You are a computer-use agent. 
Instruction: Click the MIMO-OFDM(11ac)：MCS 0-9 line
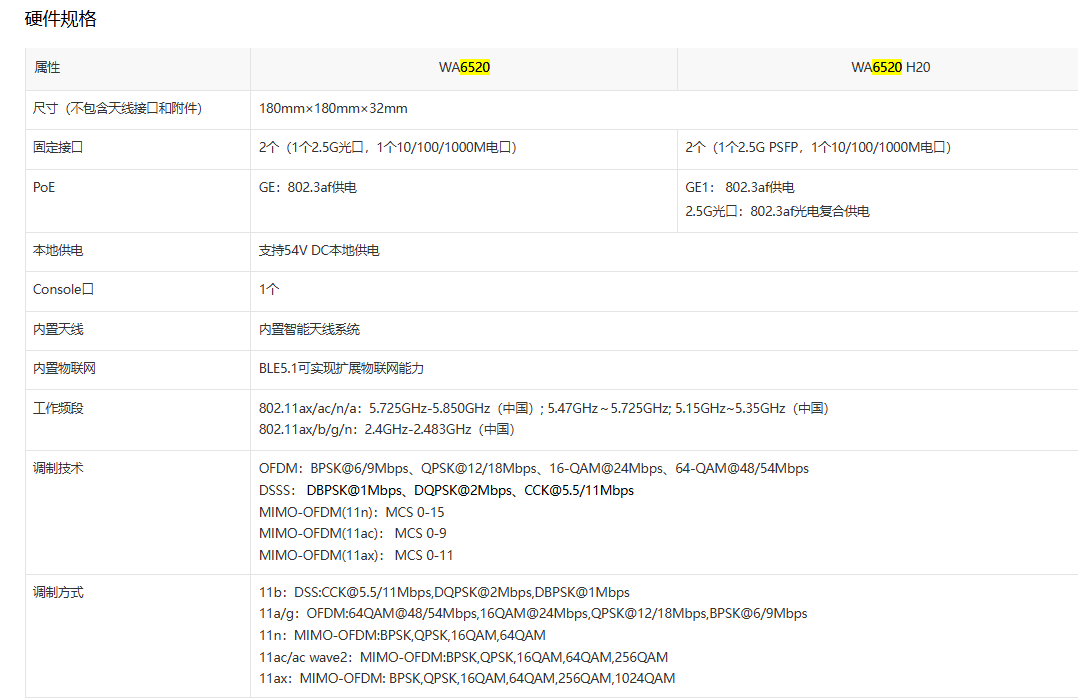(353, 533)
